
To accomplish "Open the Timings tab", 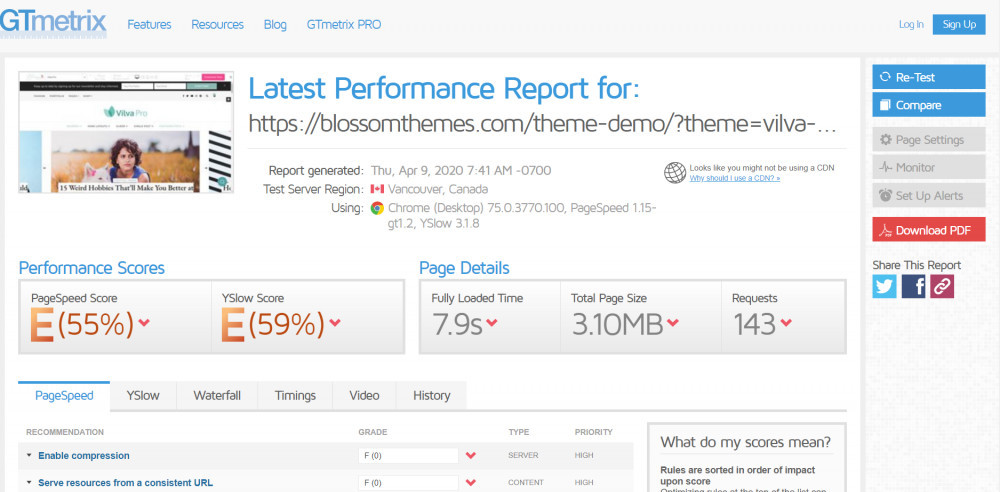I will [x=295, y=396].
